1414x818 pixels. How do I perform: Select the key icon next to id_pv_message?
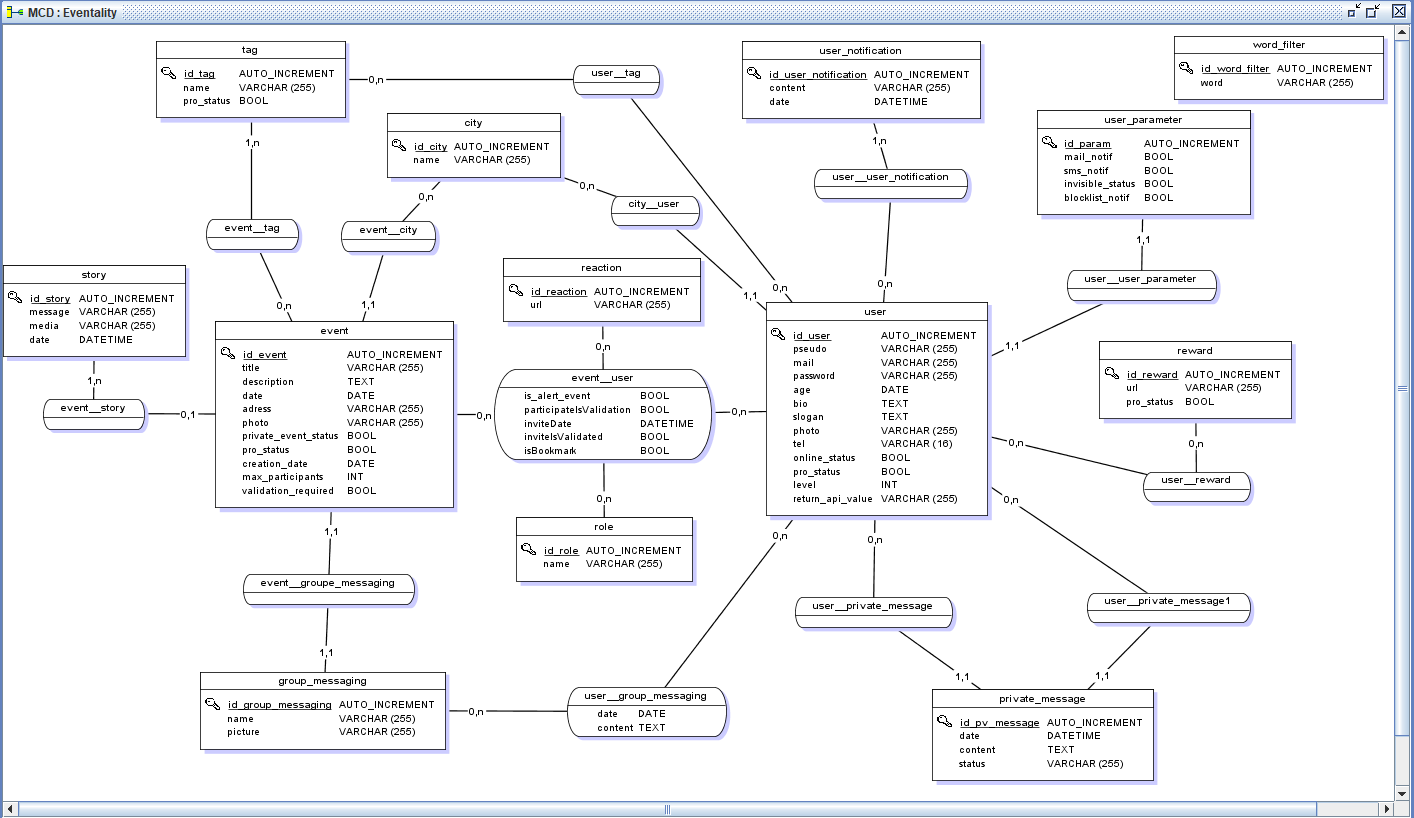[x=944, y=722]
